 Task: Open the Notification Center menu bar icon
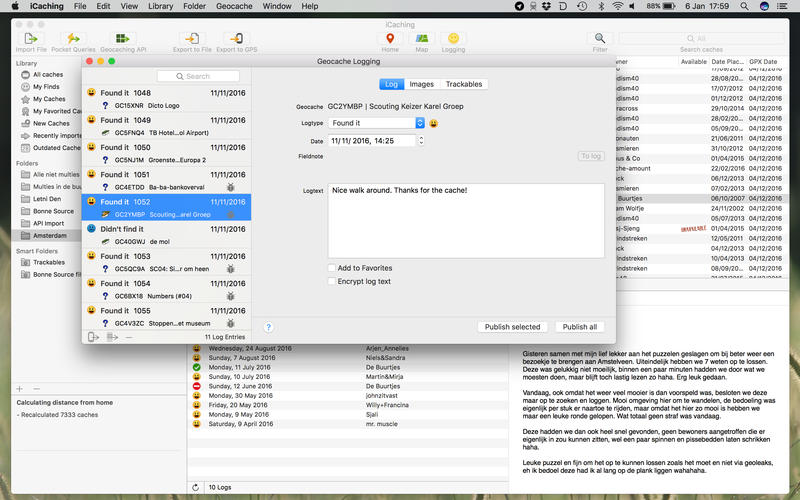pyautogui.click(x=782, y=6)
